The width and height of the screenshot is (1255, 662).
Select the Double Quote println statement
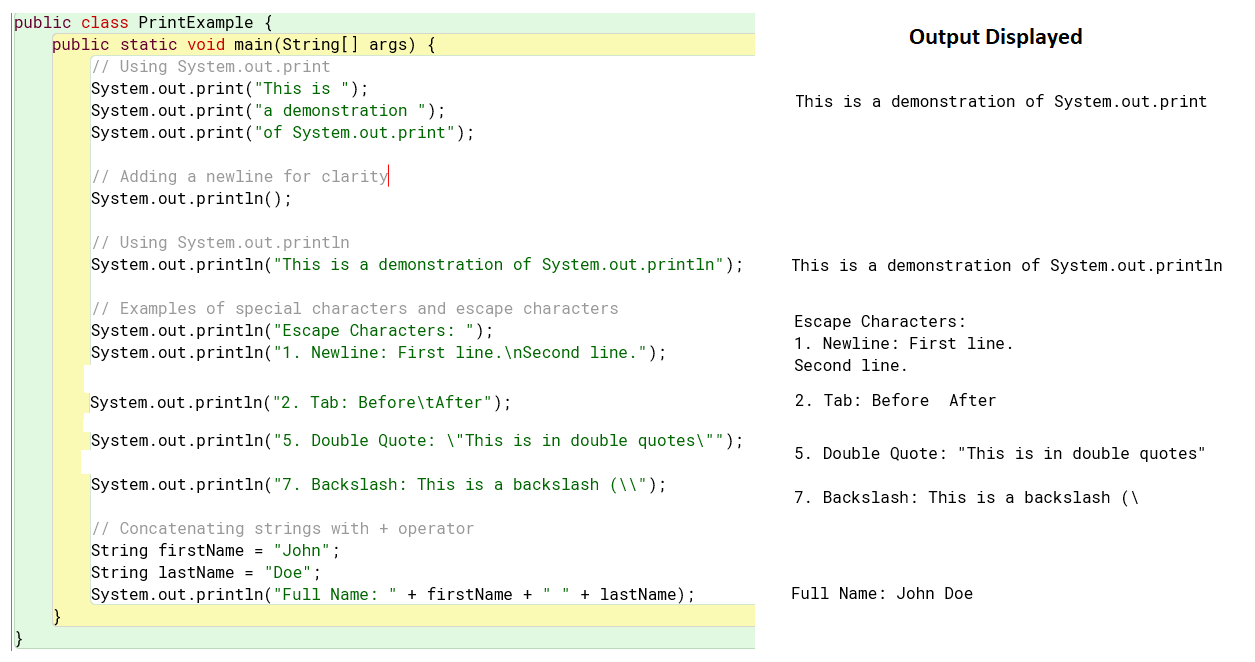click(417, 440)
